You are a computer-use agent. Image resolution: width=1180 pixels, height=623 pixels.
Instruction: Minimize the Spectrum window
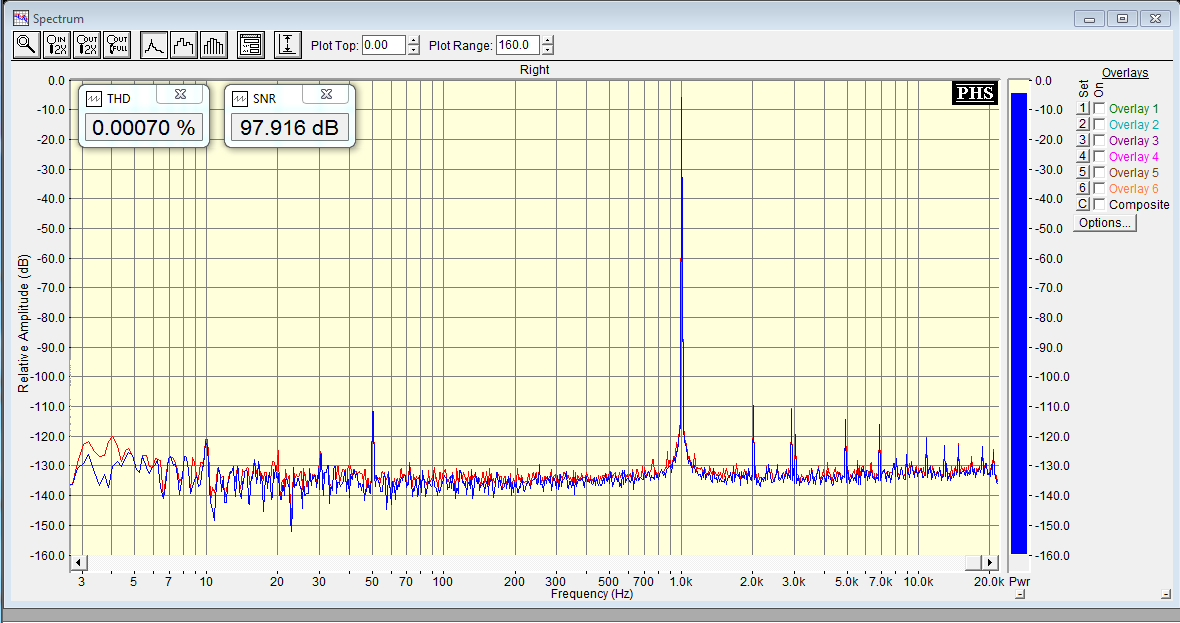[x=1089, y=19]
